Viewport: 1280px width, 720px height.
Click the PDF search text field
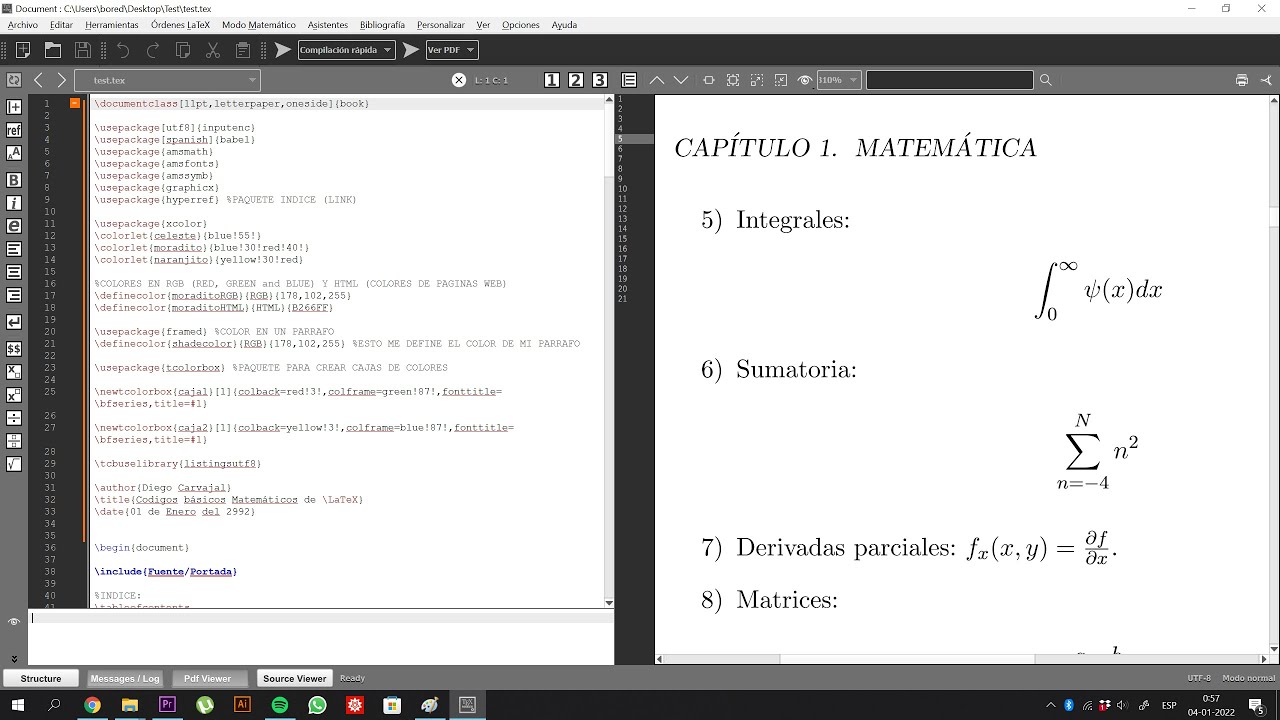(950, 80)
